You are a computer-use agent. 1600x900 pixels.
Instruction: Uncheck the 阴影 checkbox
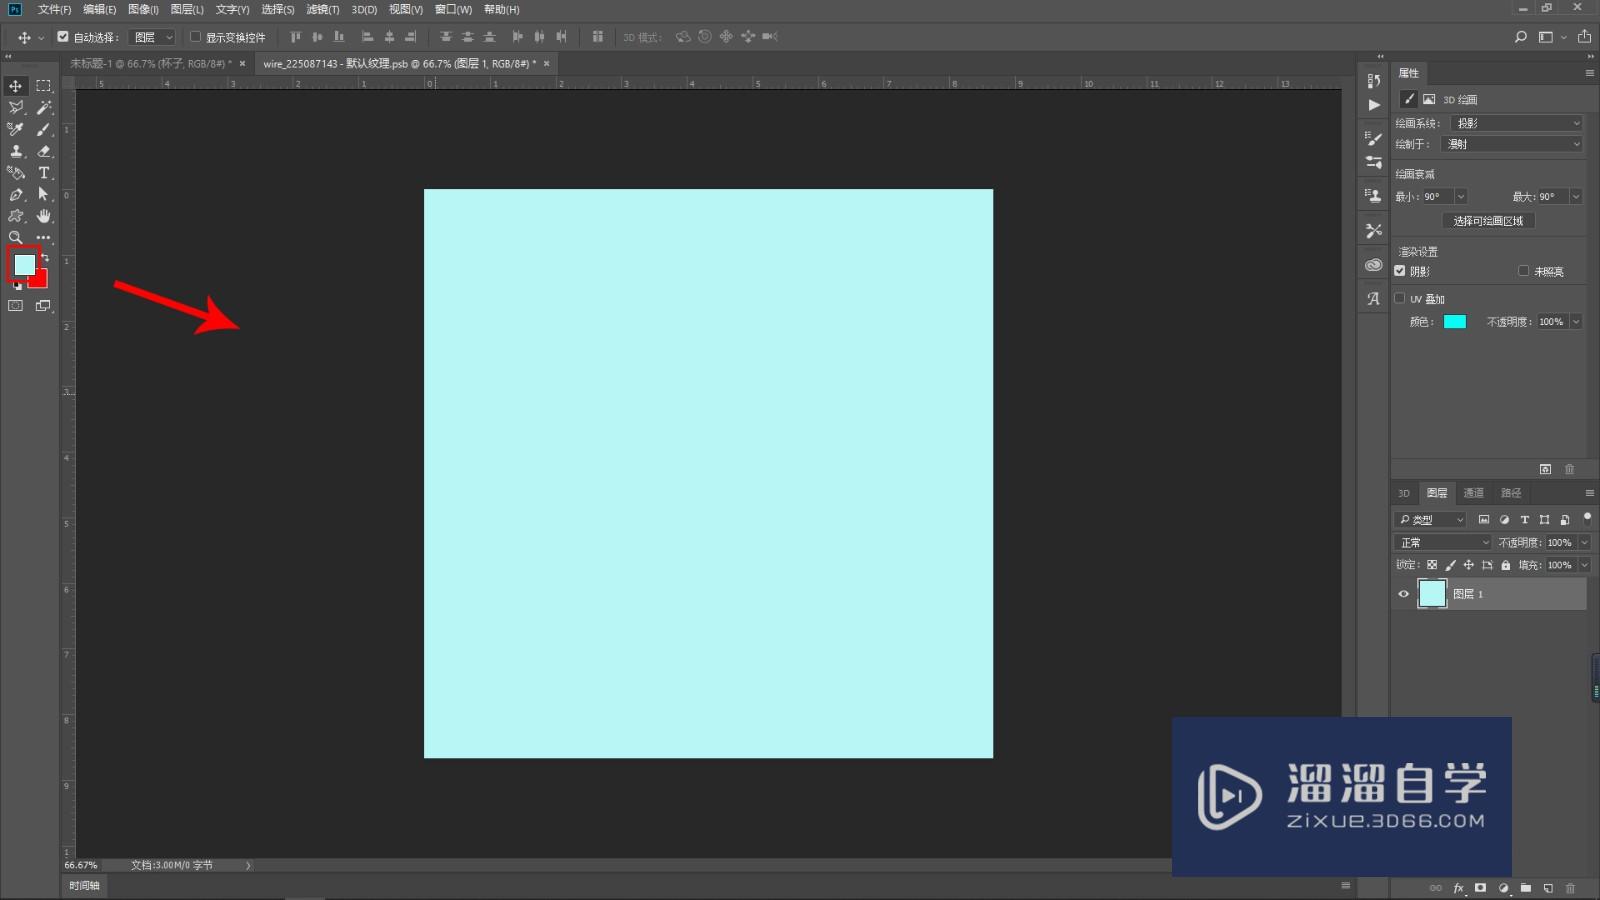tap(1400, 271)
